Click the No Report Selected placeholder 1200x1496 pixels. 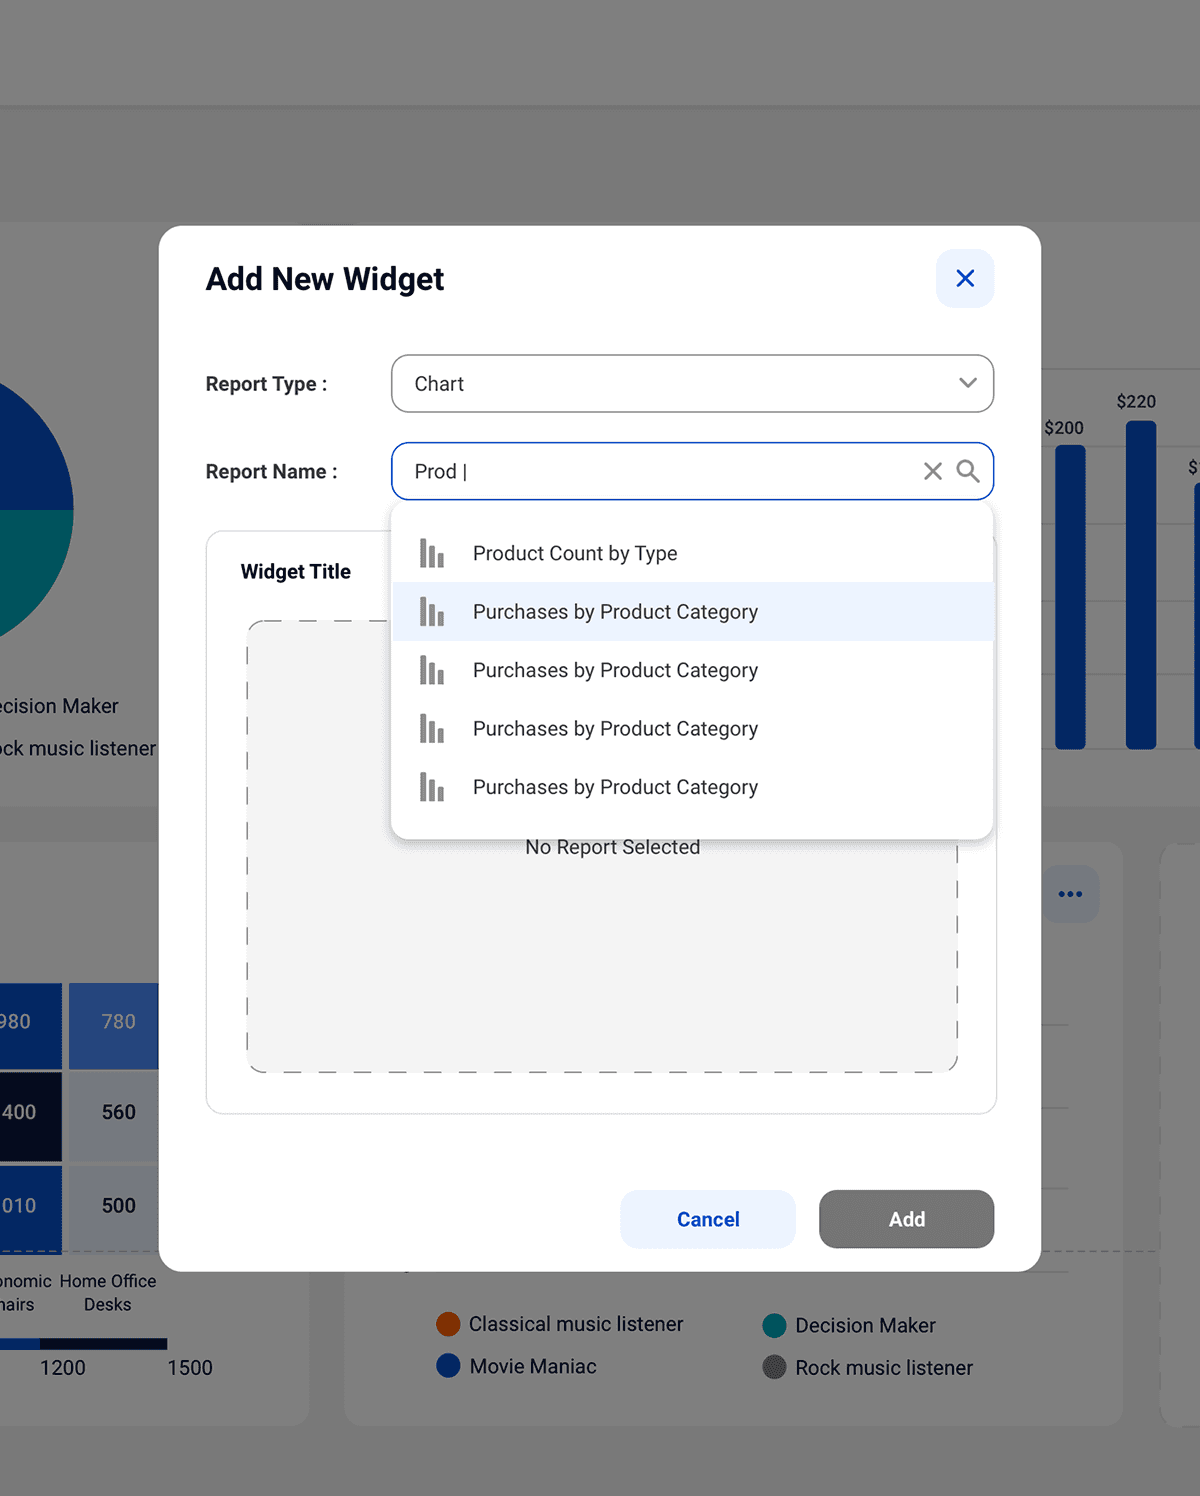tap(613, 847)
